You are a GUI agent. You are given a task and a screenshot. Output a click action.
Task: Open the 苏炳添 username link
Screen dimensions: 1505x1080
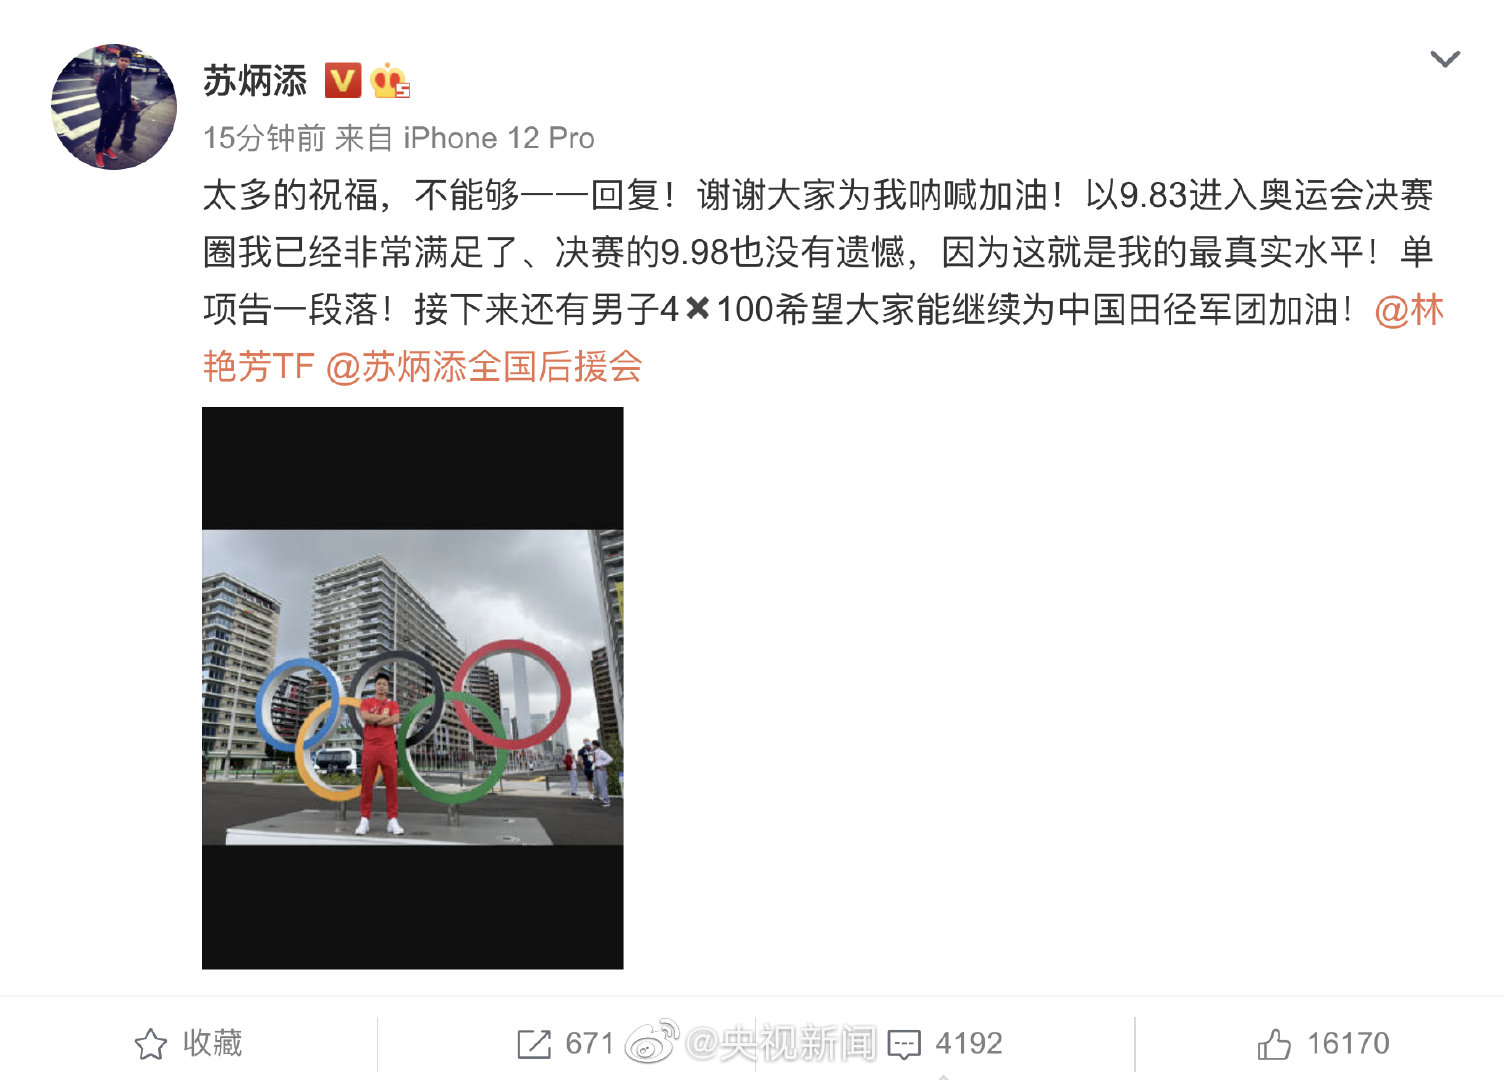click(x=255, y=81)
